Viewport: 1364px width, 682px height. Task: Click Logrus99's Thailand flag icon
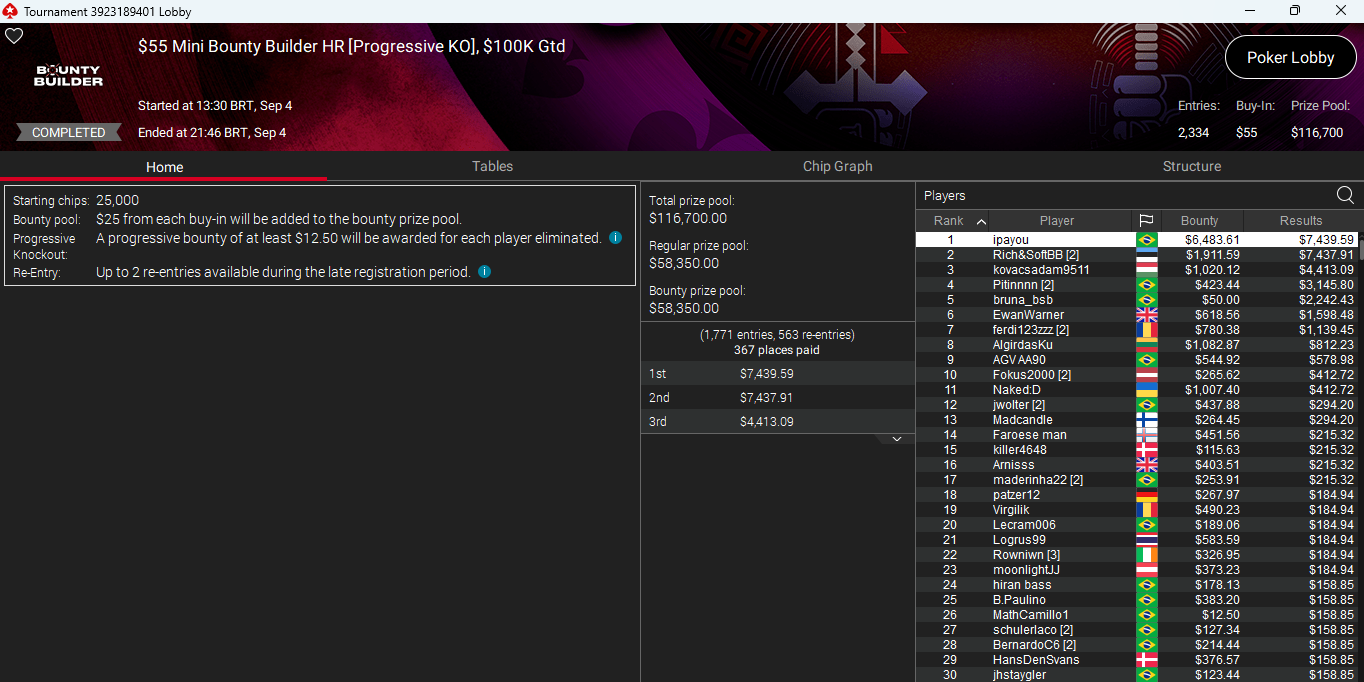click(1146, 540)
